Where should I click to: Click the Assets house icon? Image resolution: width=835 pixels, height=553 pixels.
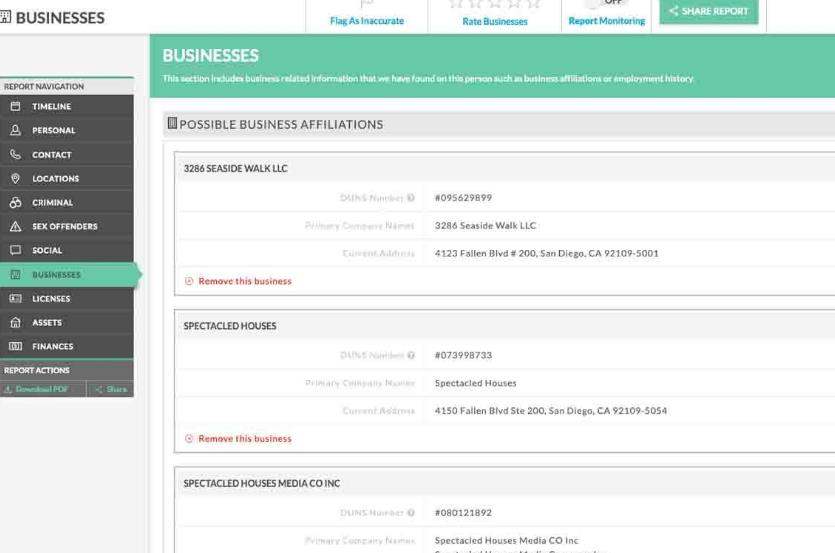pos(15,322)
